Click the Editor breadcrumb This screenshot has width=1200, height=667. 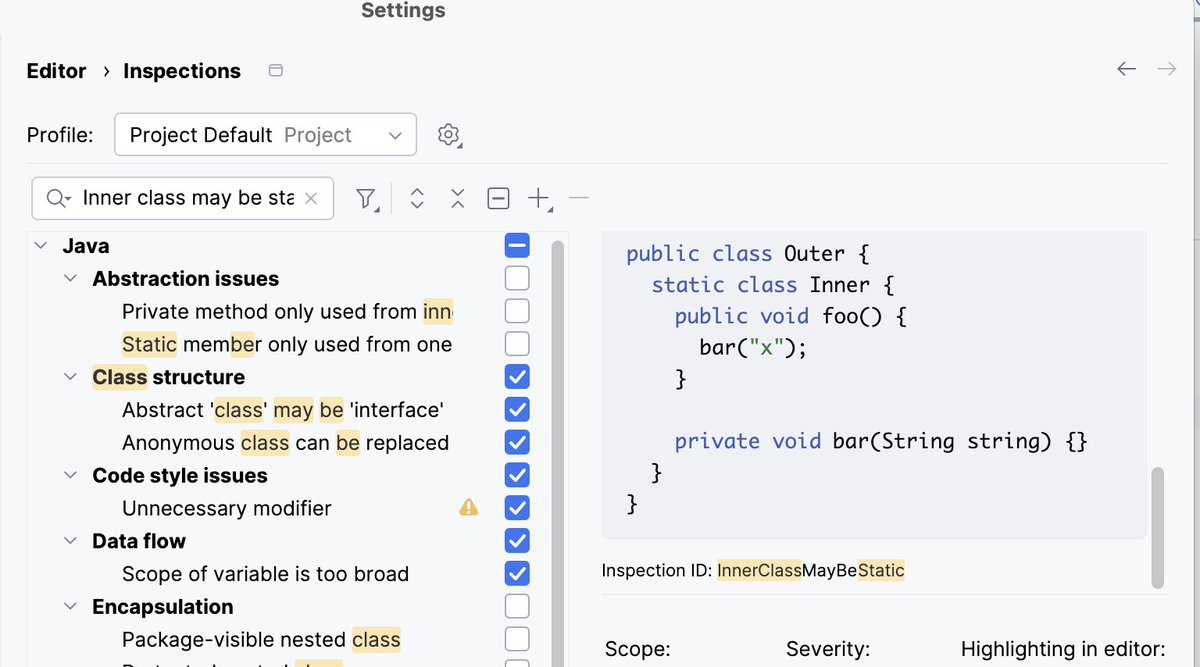[56, 71]
